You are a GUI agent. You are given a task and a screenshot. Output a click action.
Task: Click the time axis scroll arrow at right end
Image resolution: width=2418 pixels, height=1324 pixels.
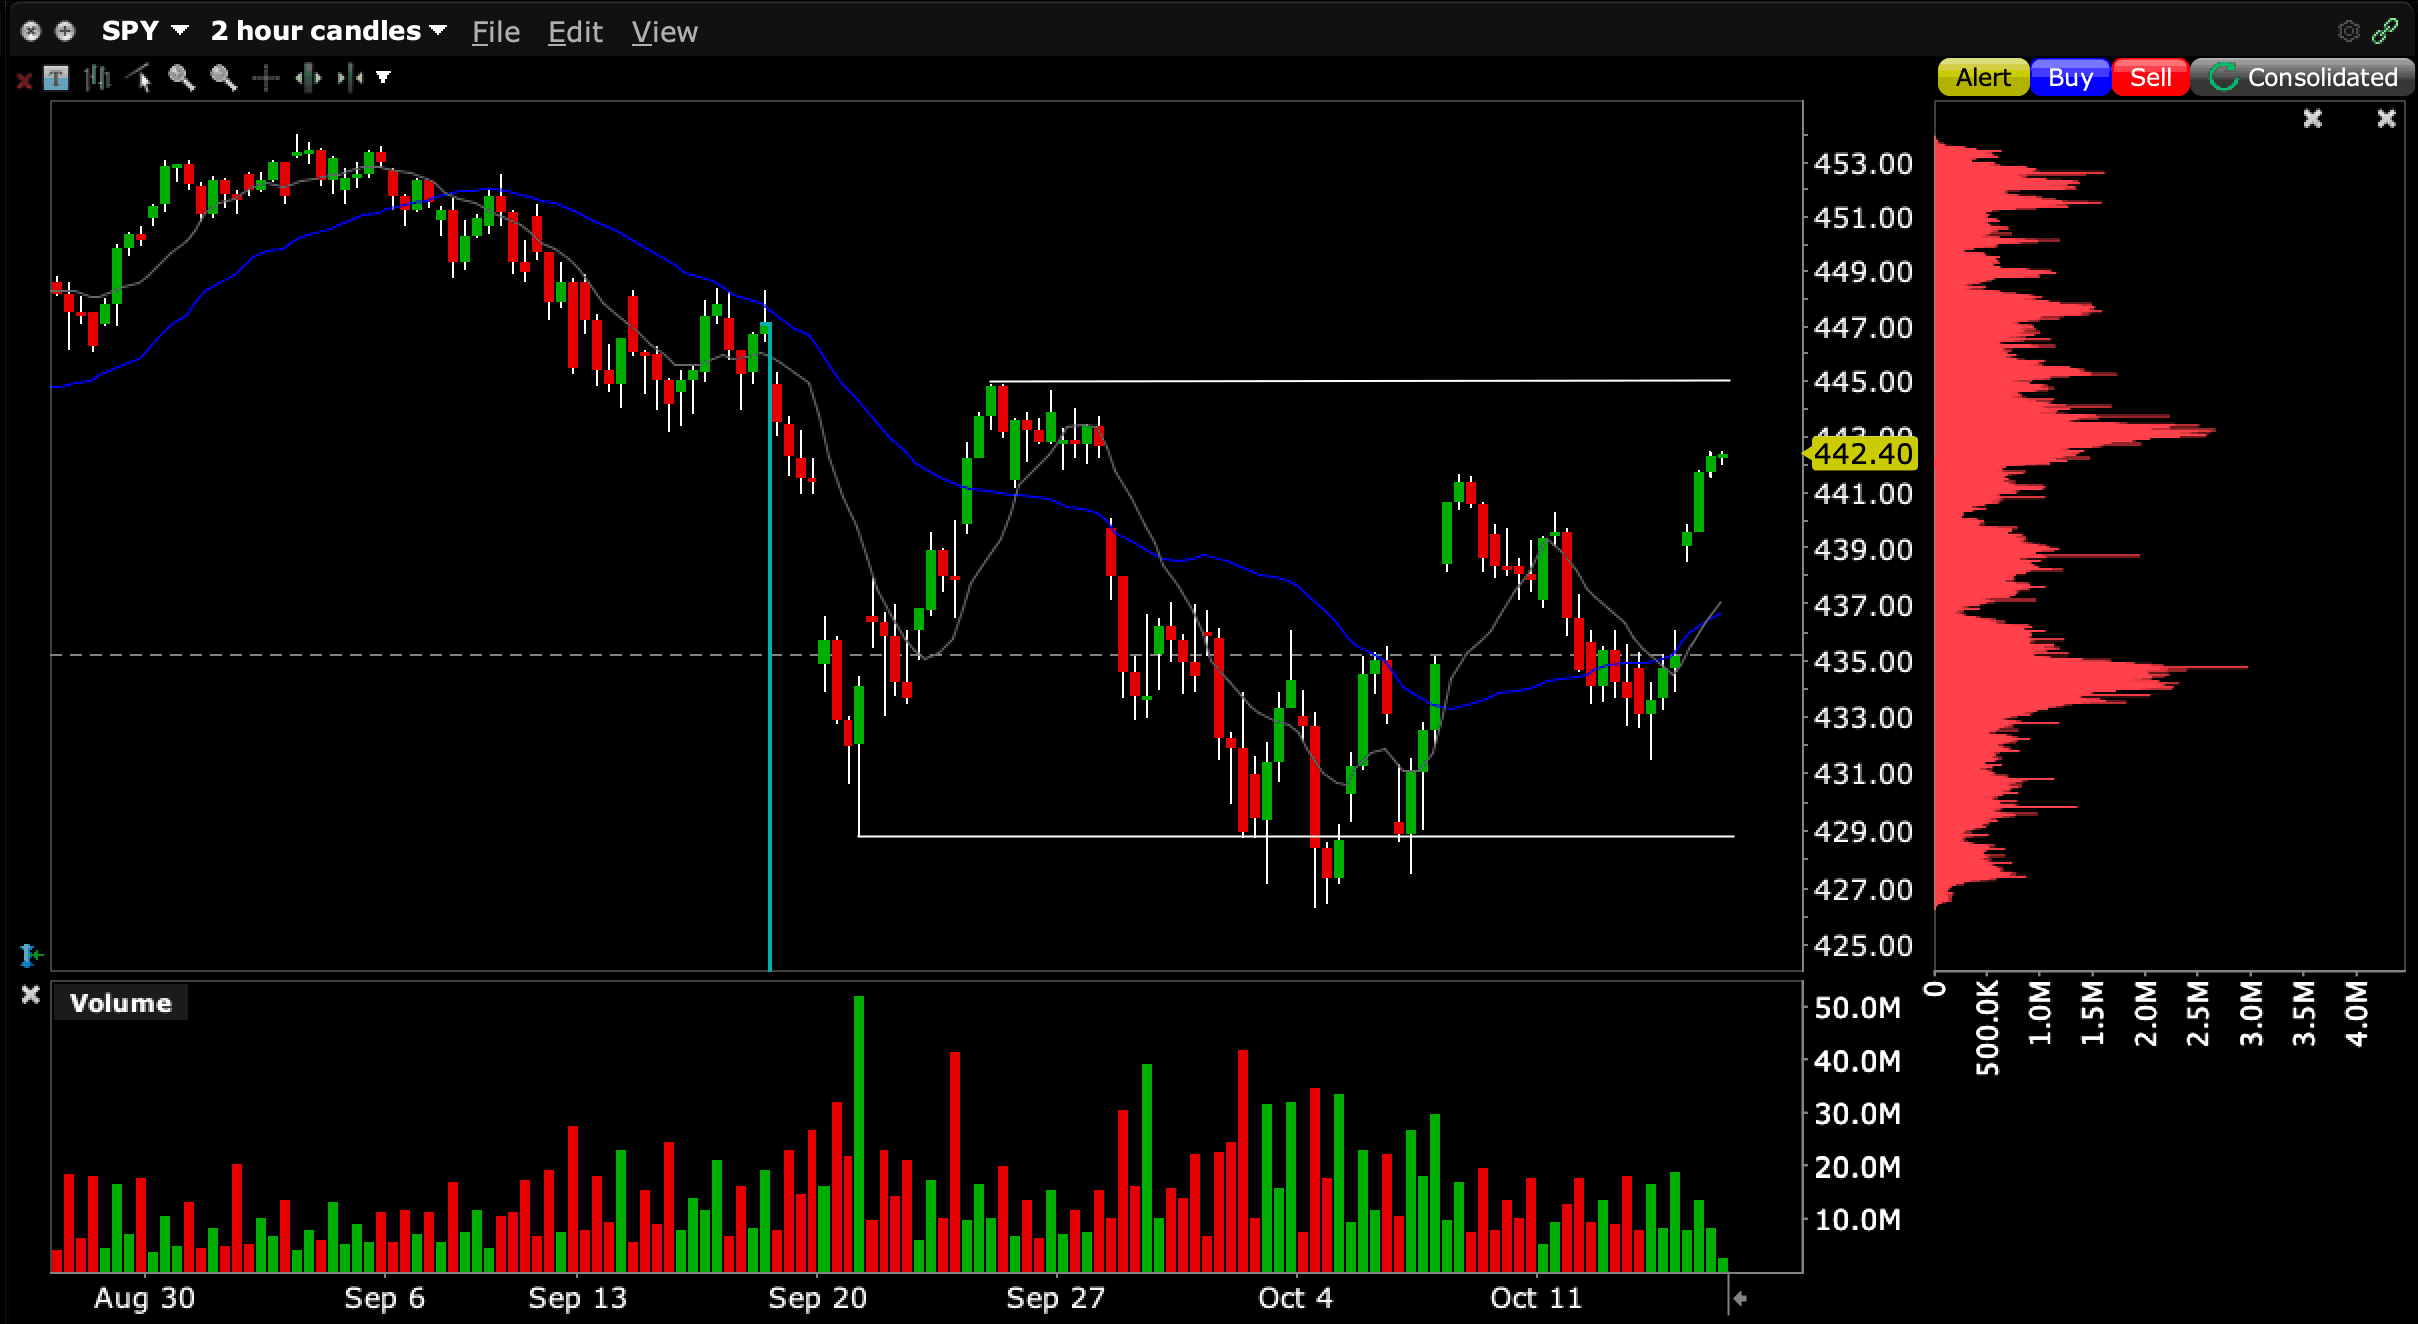(x=1740, y=1298)
